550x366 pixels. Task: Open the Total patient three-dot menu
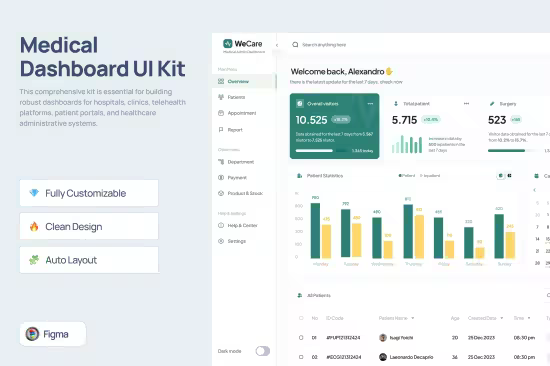point(466,104)
